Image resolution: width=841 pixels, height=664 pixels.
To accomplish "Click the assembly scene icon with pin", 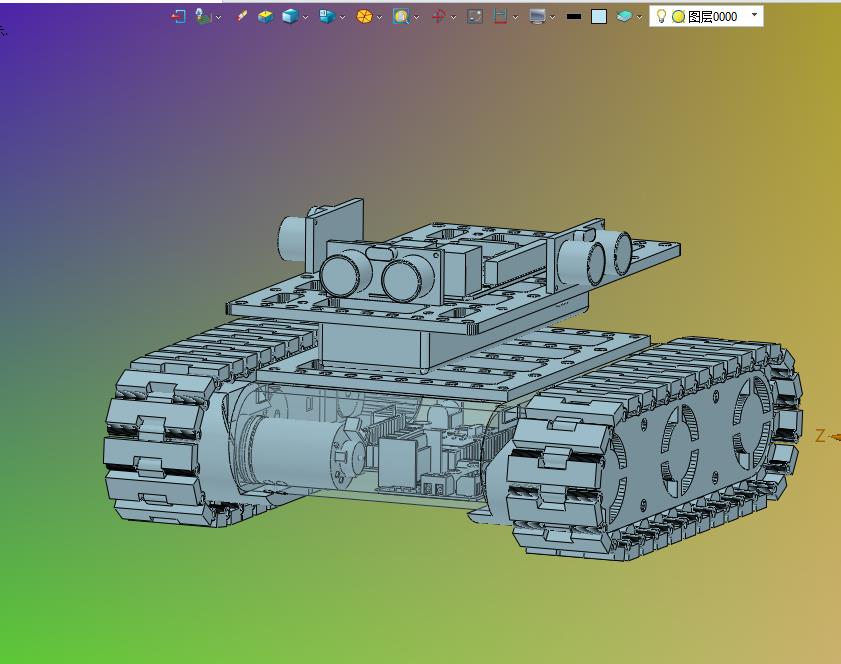I will [203, 17].
